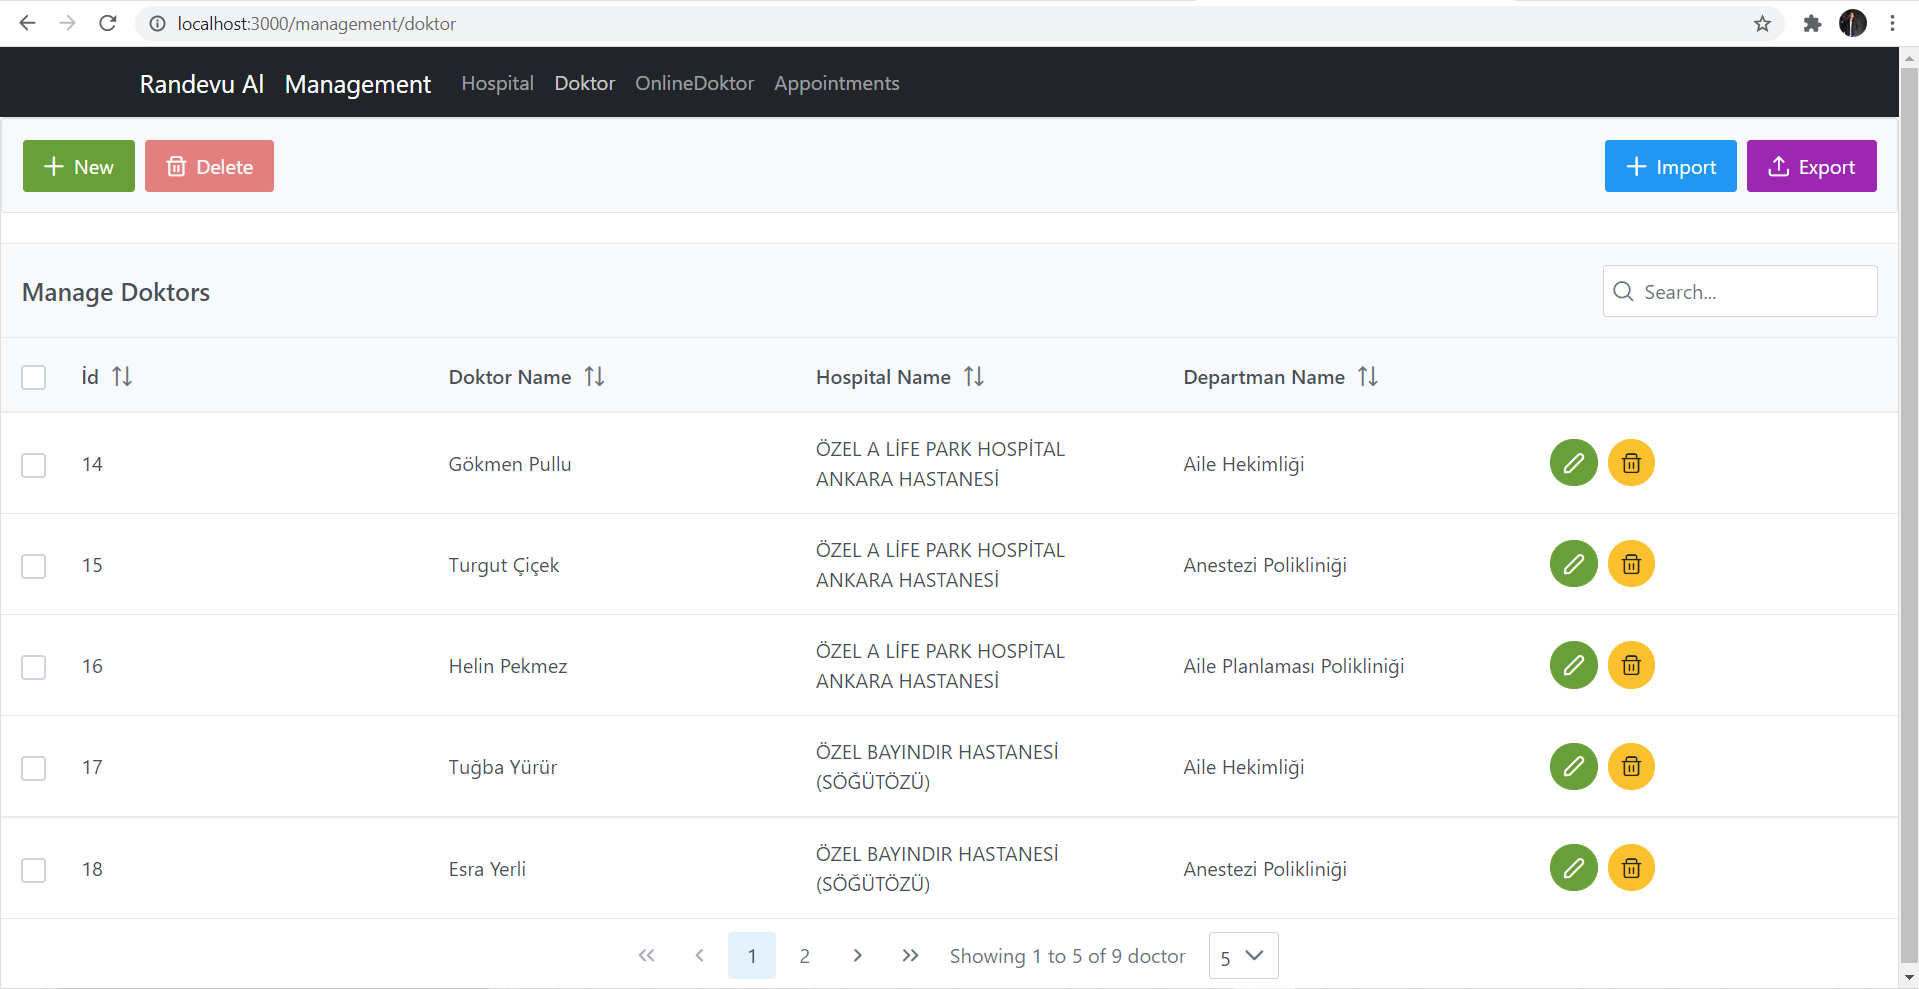
Task: Click the trash icon on Tuğba Yürür's row
Action: click(x=1630, y=766)
